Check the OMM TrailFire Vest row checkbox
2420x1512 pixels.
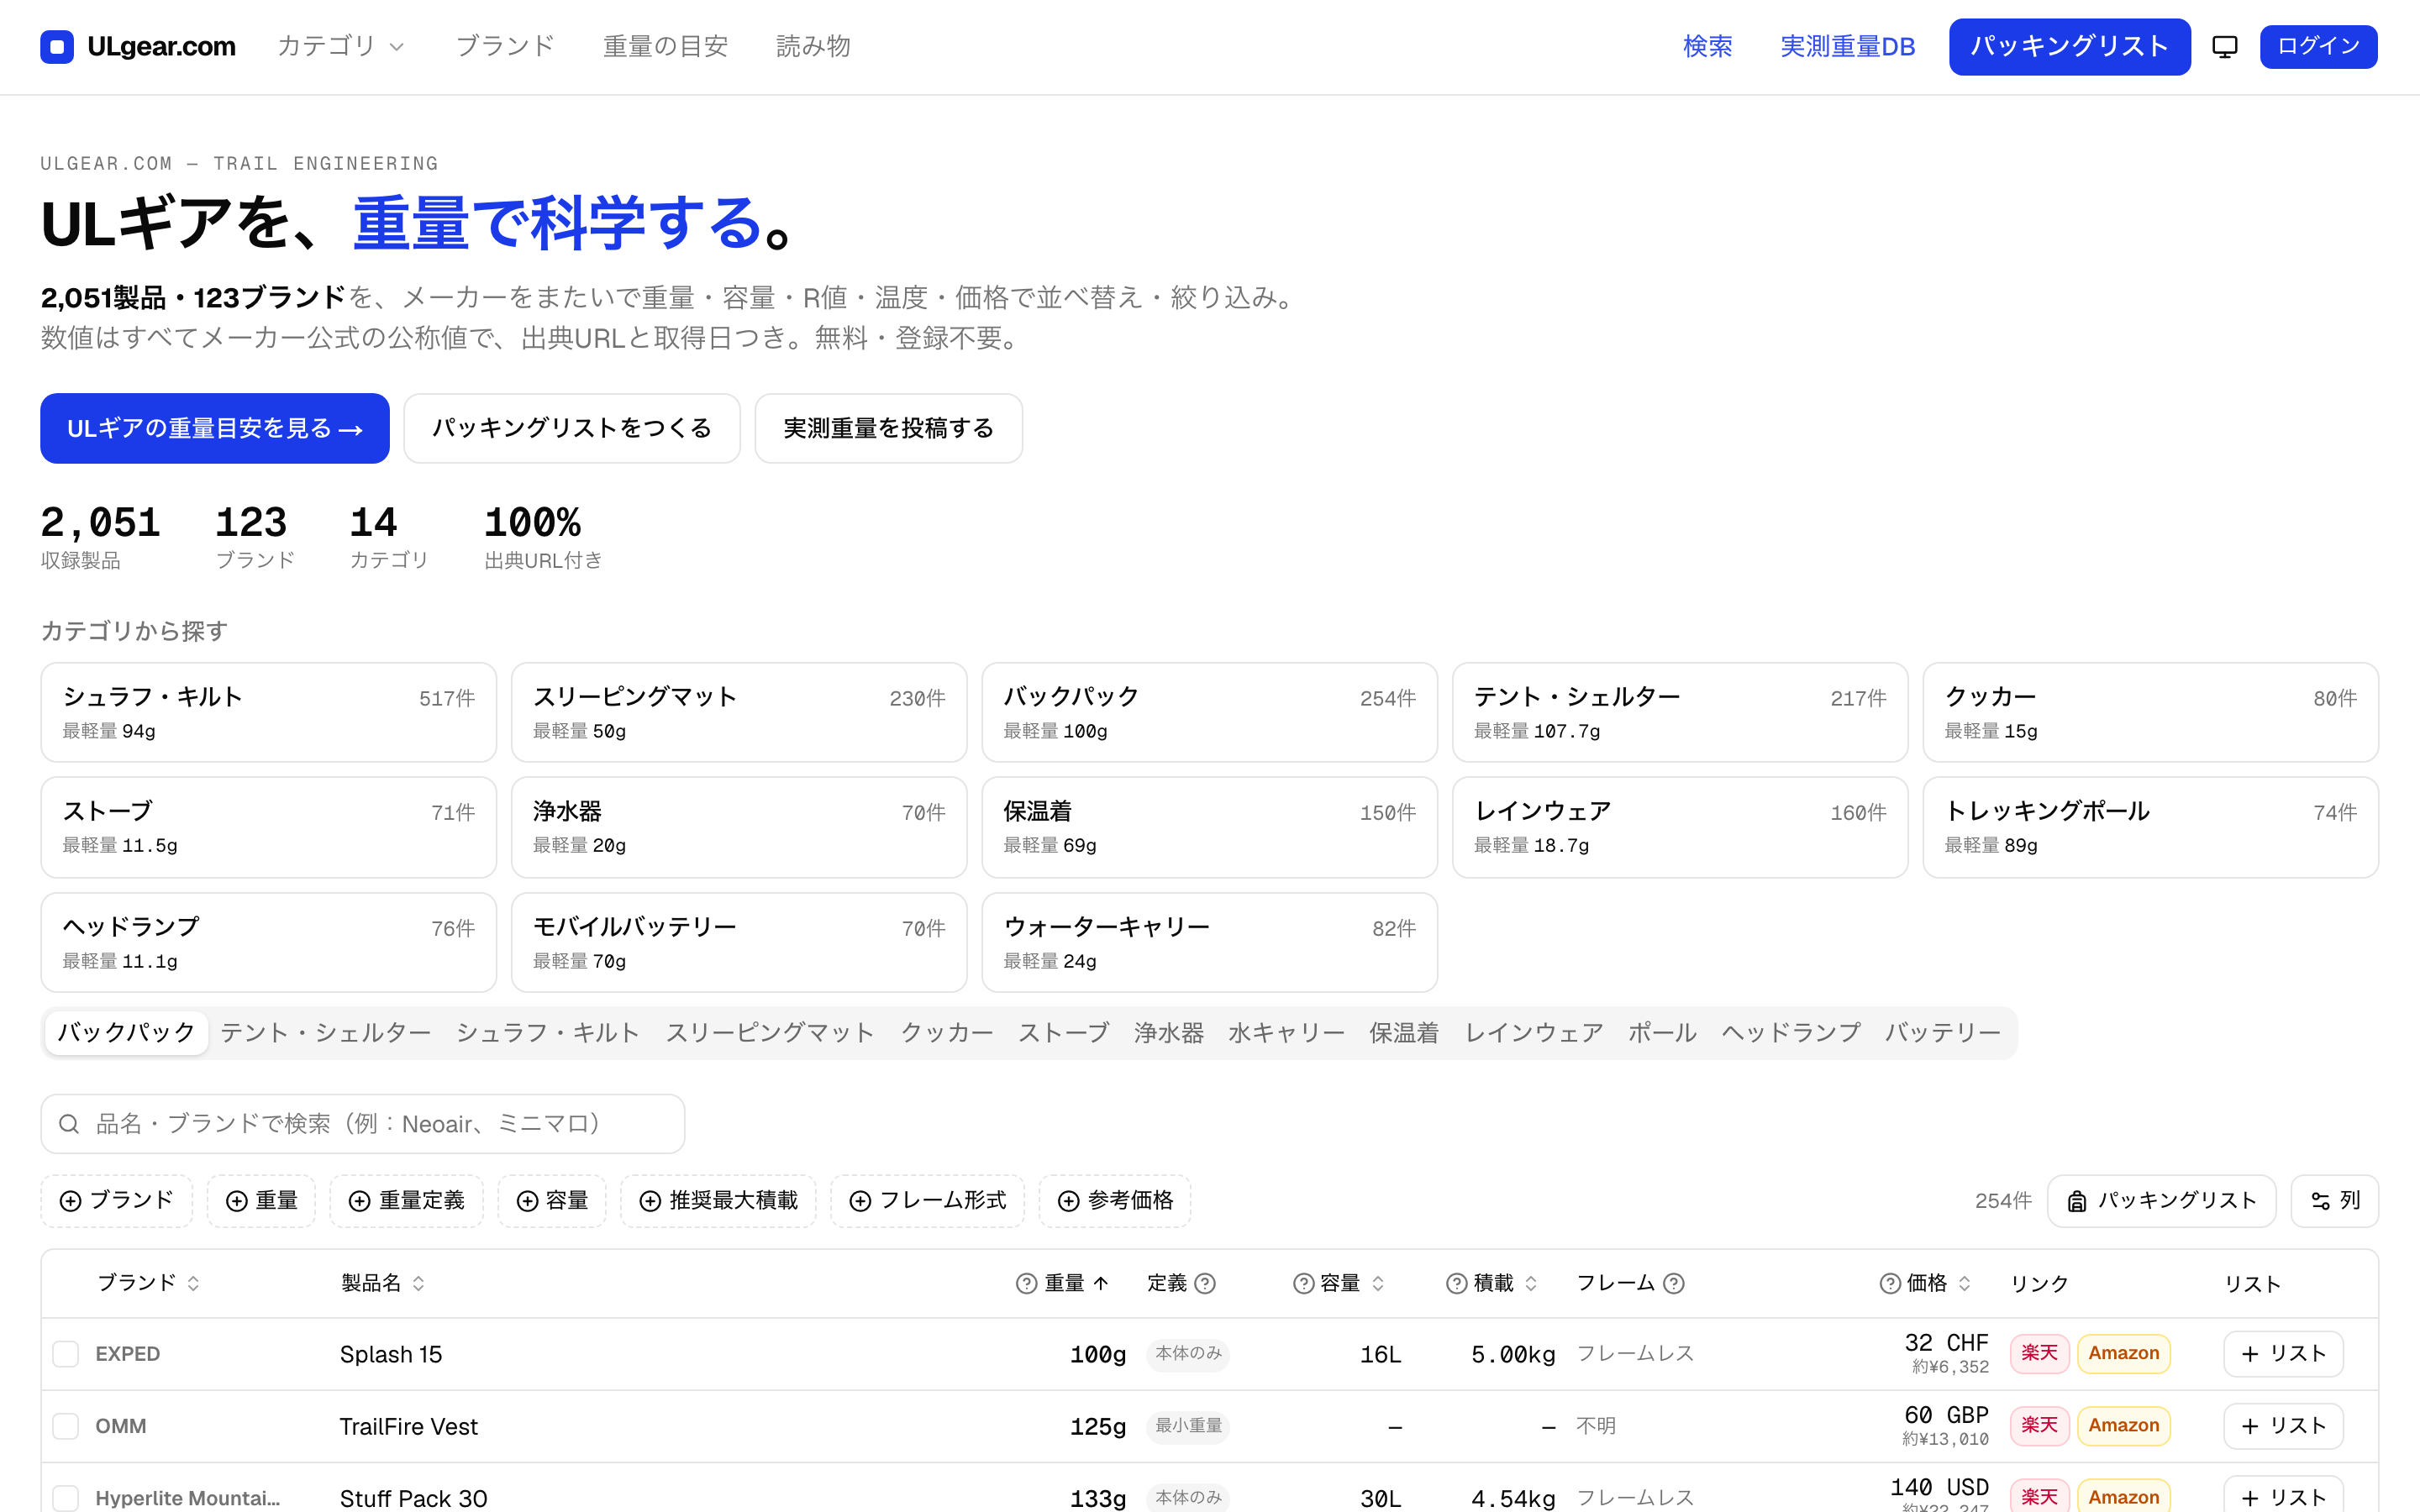(66, 1426)
